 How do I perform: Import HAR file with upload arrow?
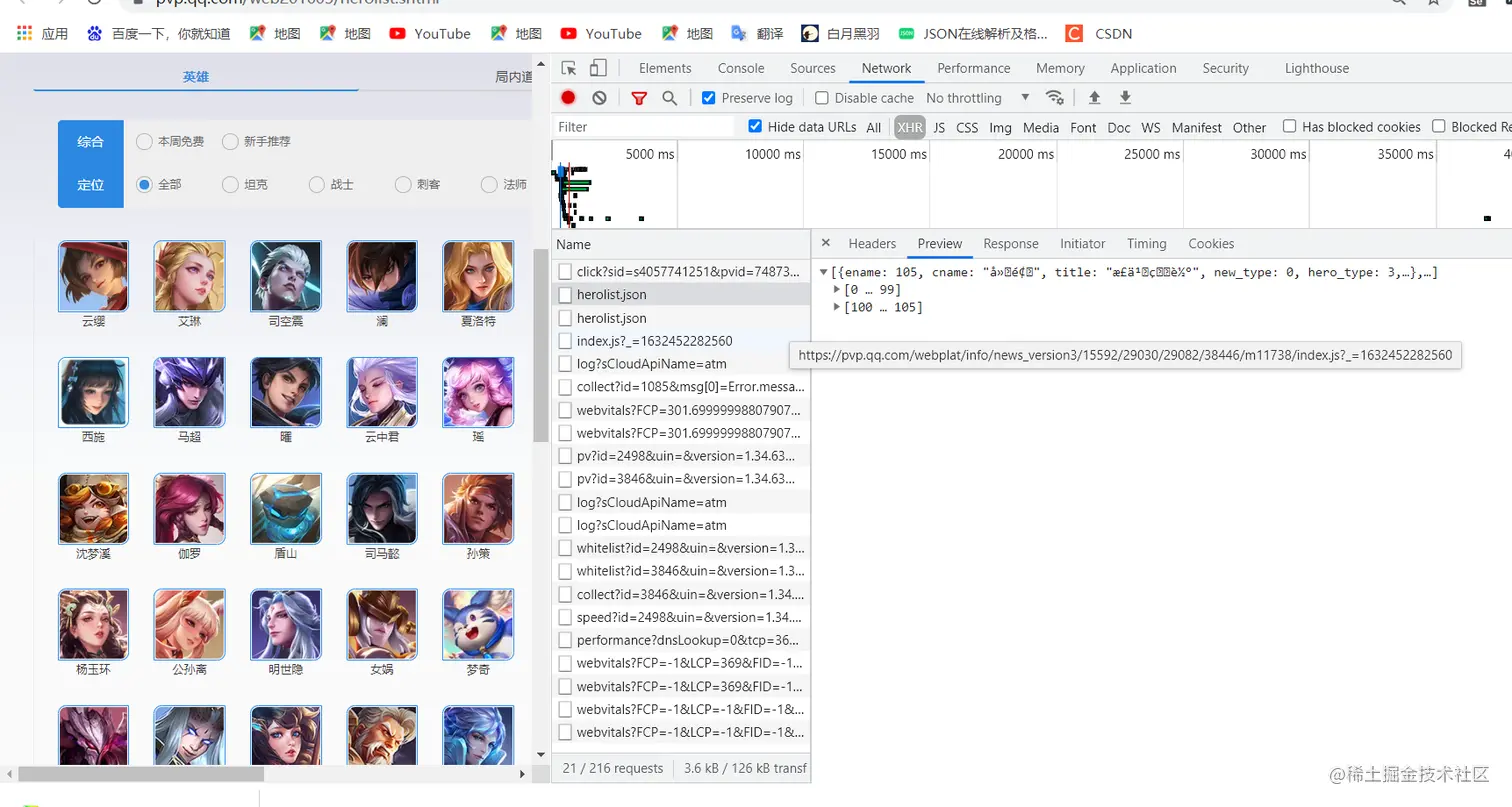coord(1094,97)
